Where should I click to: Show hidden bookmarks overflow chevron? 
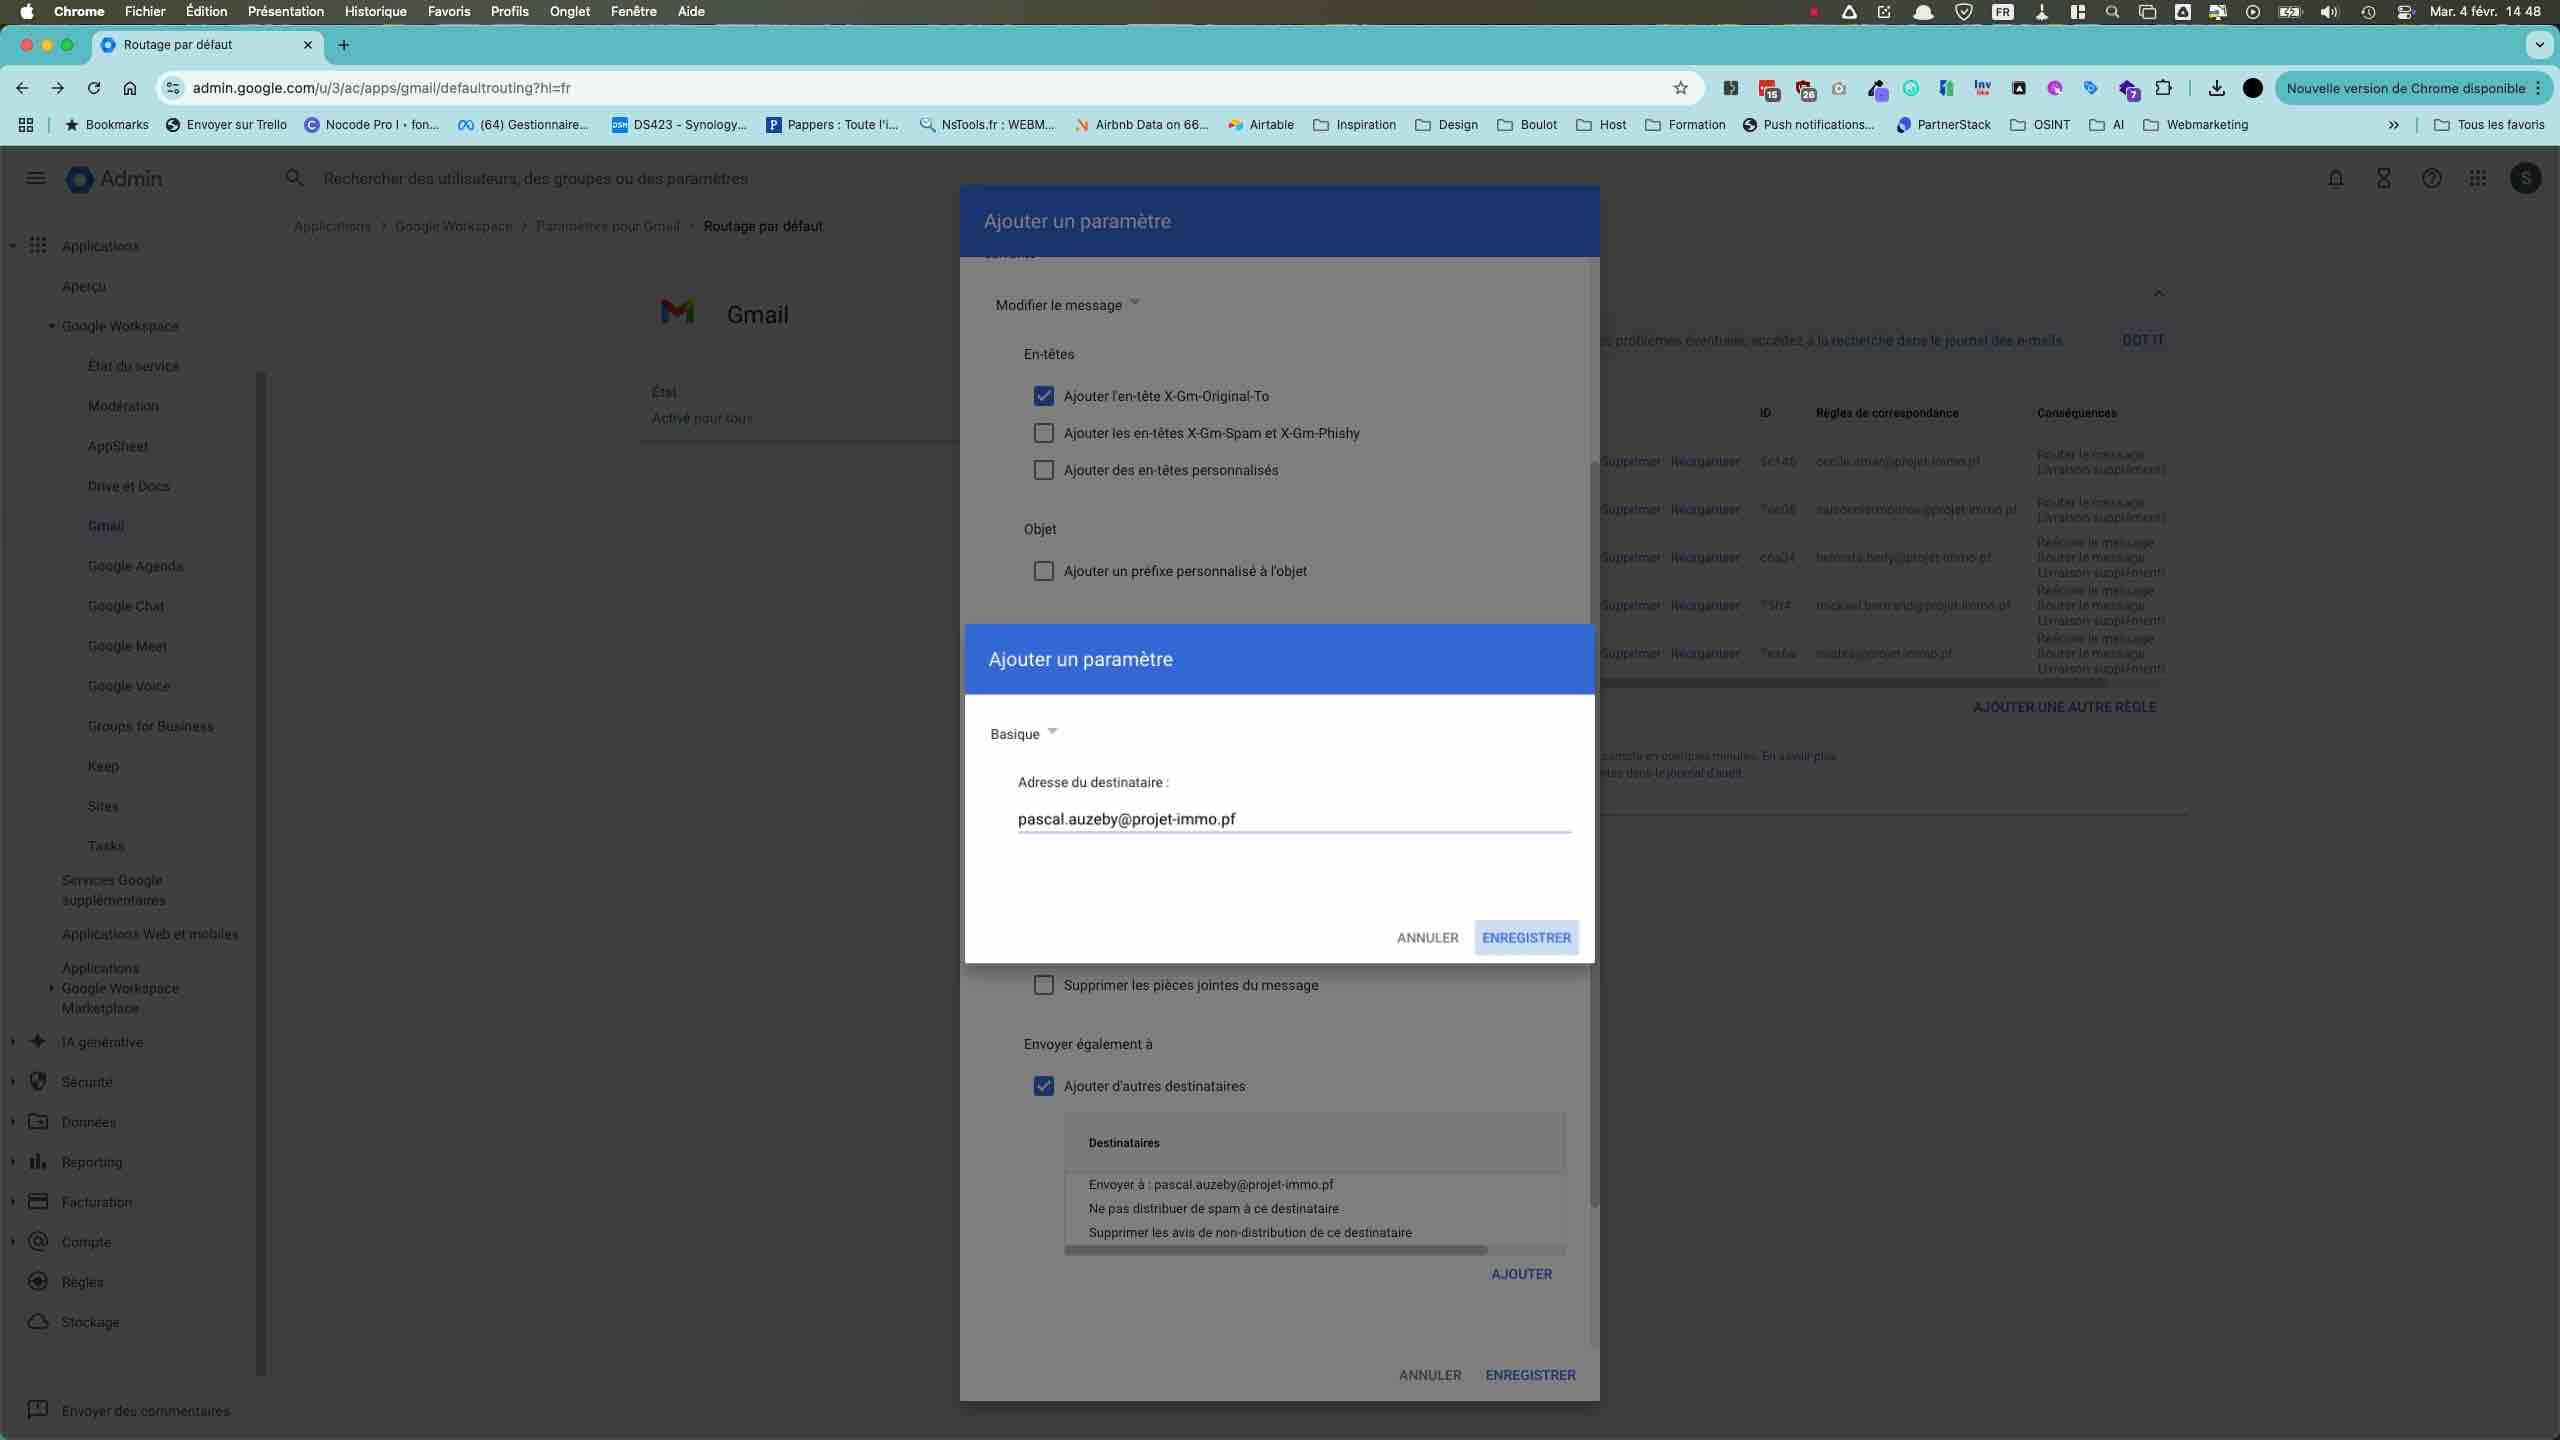2393,125
